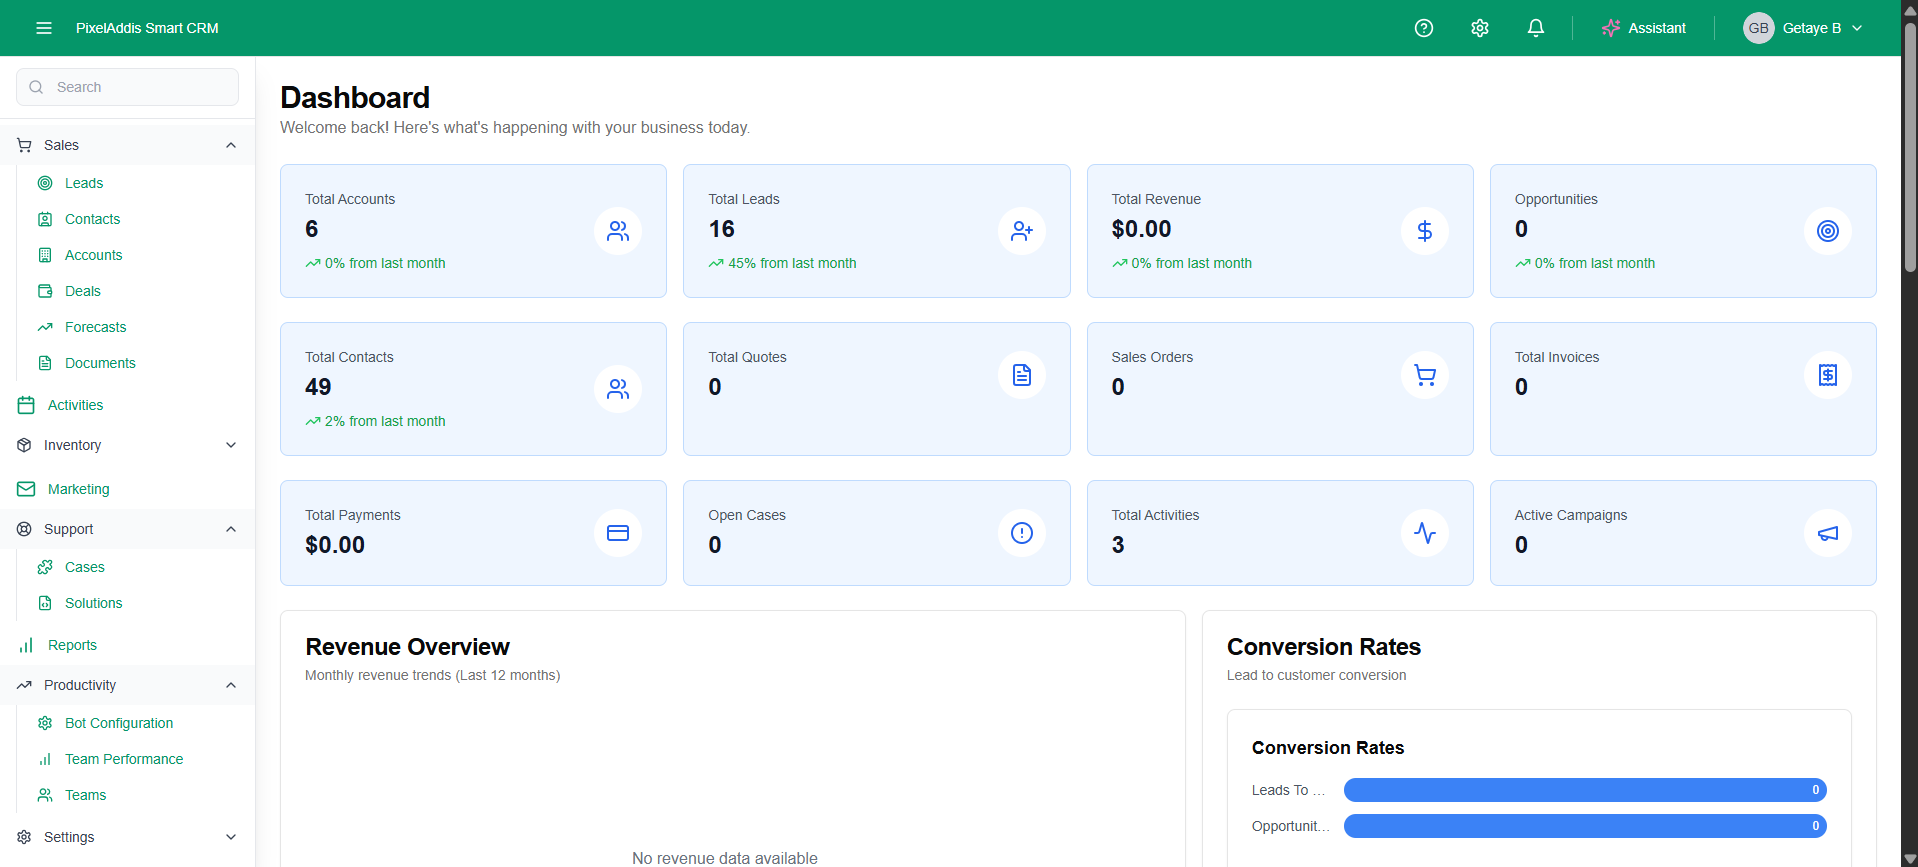The width and height of the screenshot is (1918, 867).
Task: Click the Opportunities target icon
Action: pyautogui.click(x=1828, y=231)
